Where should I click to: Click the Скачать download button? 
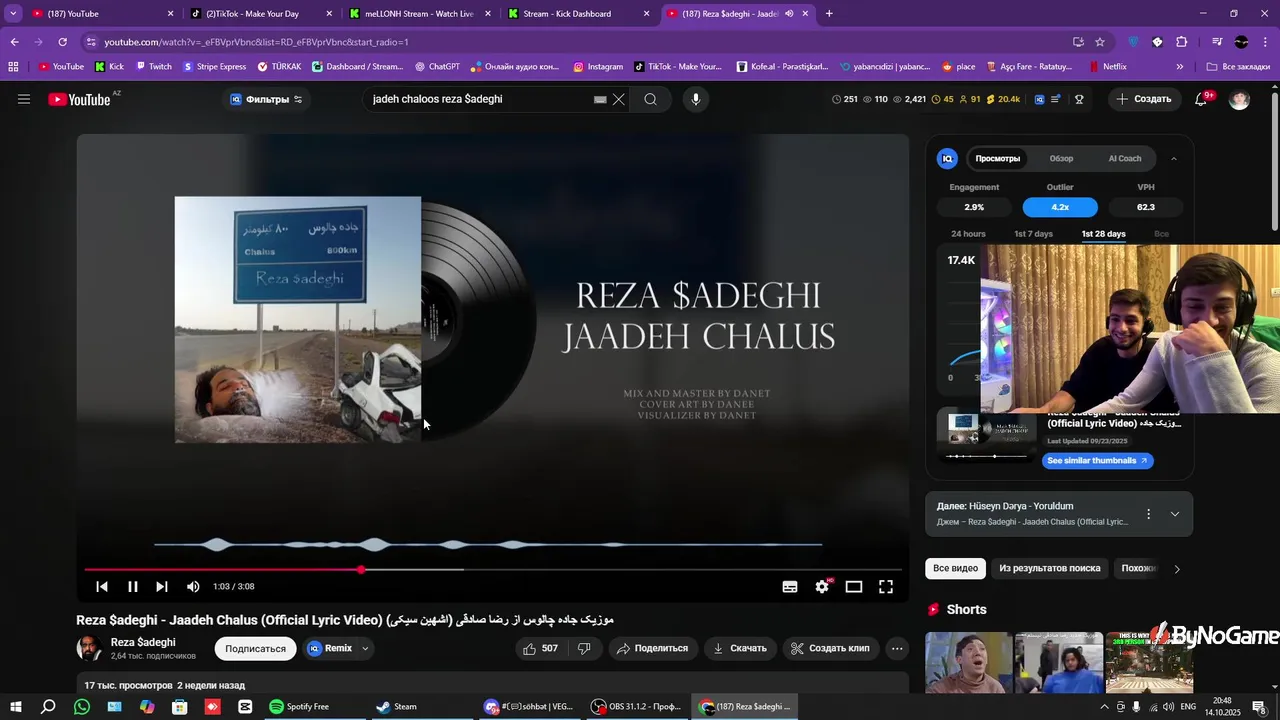739,648
